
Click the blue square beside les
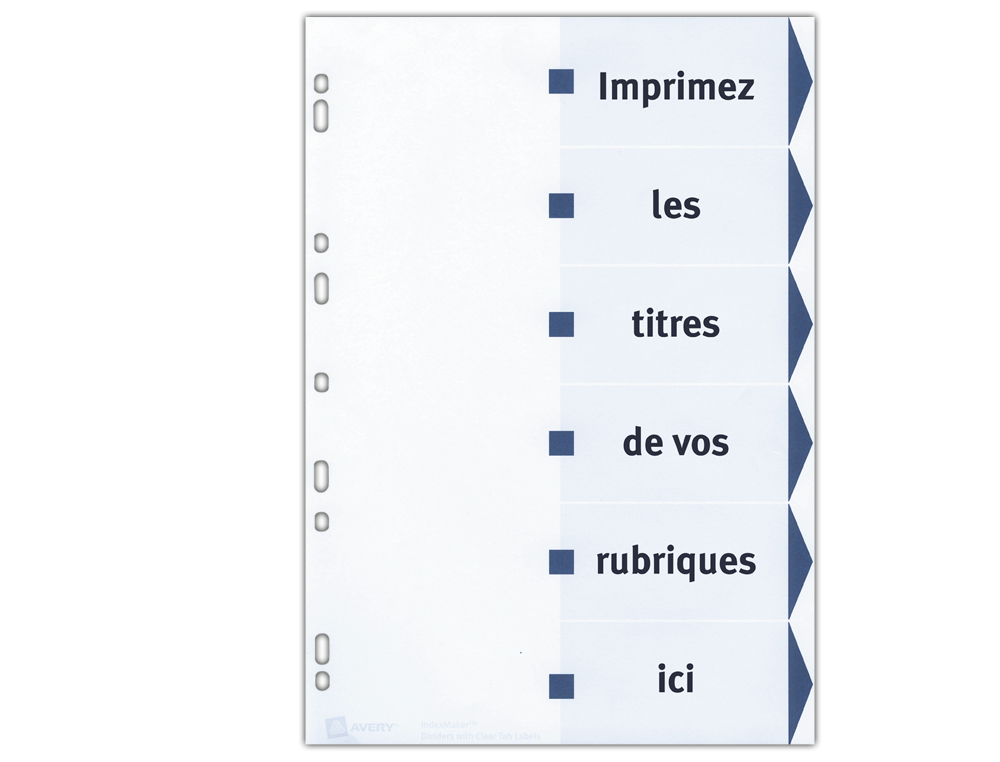561,205
